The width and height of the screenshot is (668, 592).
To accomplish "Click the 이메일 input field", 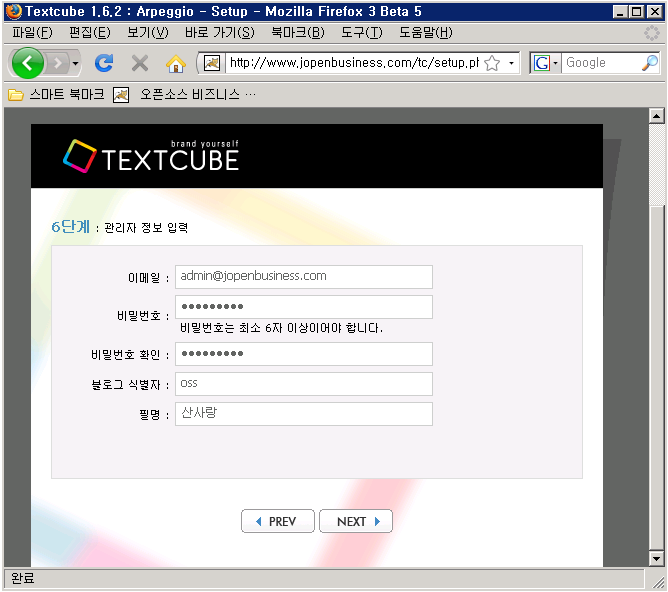I will tap(304, 277).
